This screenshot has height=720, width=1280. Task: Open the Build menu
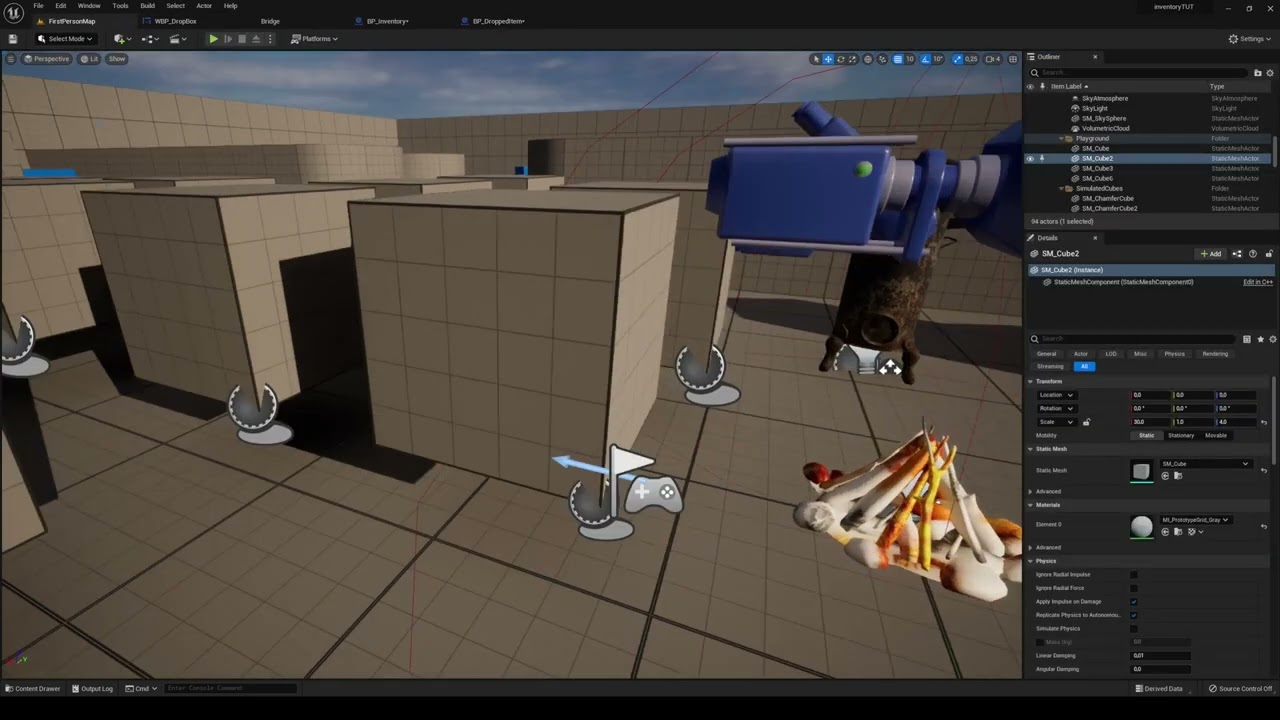tap(147, 6)
